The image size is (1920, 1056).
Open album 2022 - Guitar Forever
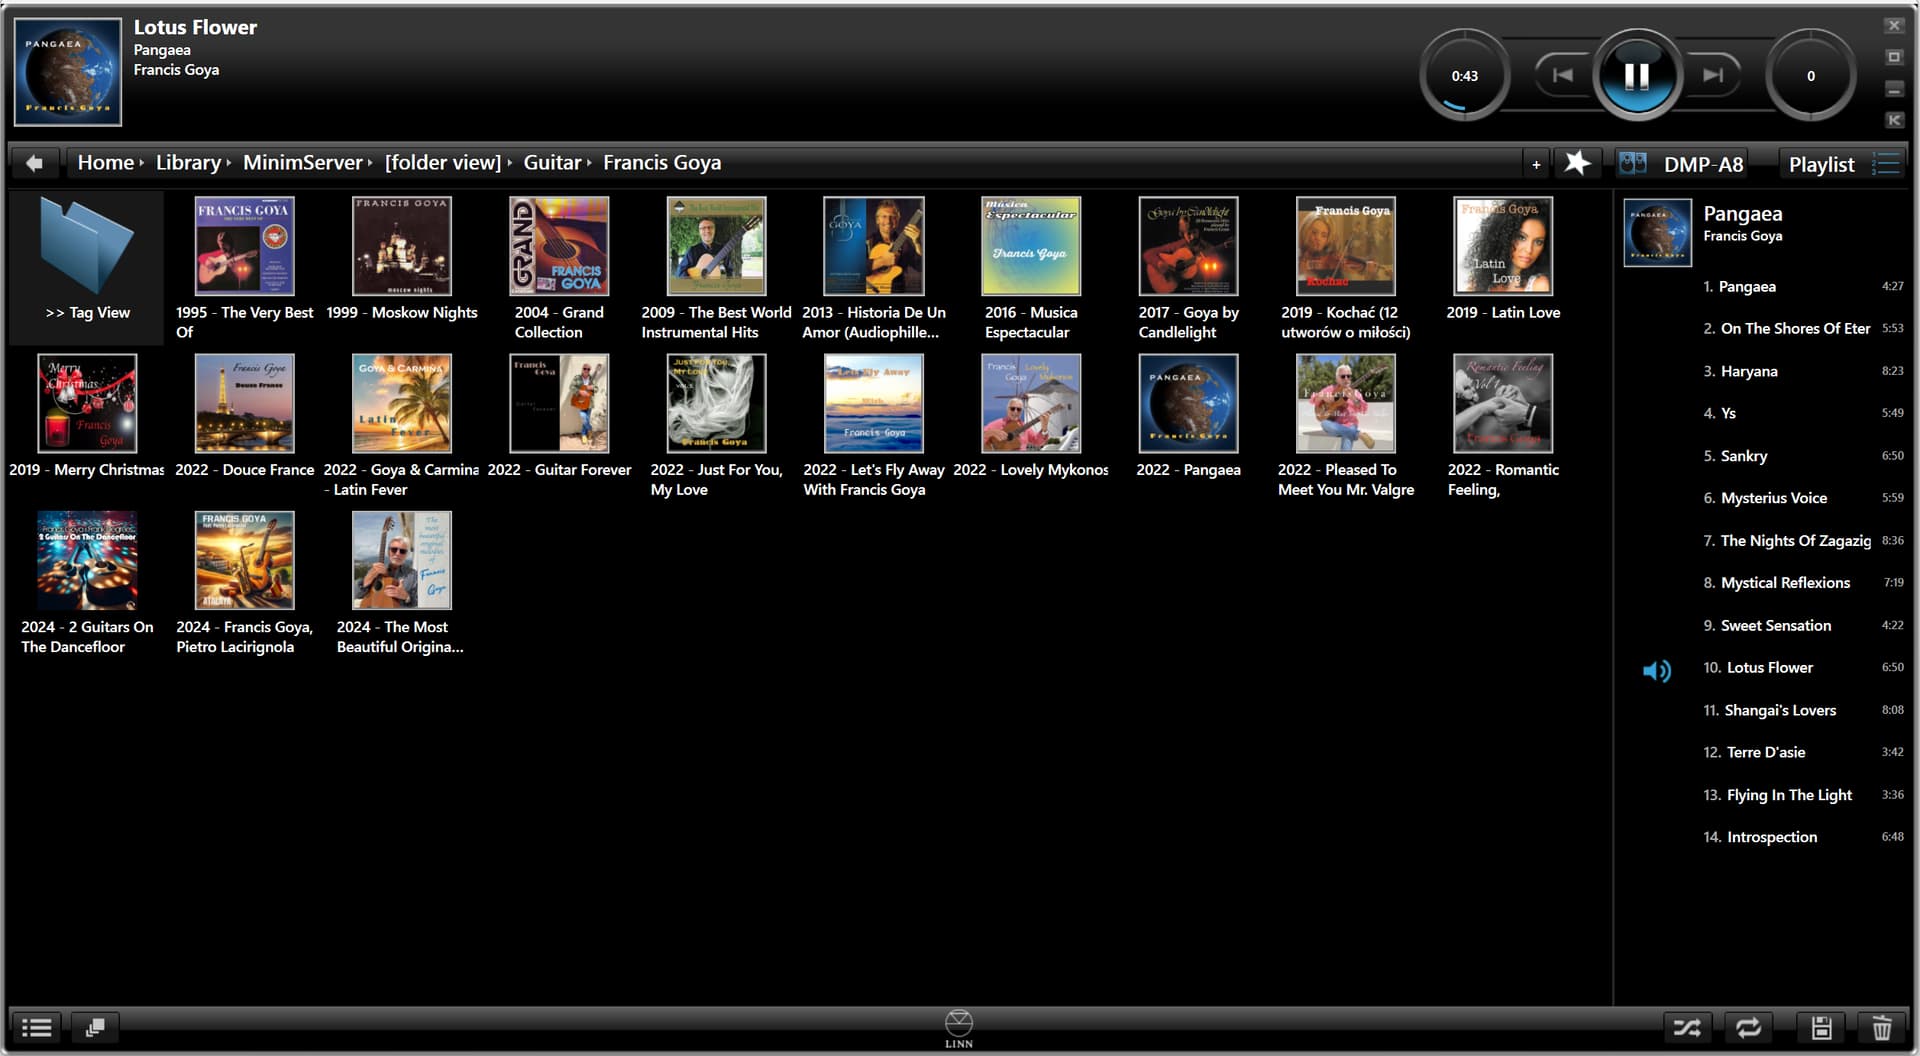click(x=559, y=417)
